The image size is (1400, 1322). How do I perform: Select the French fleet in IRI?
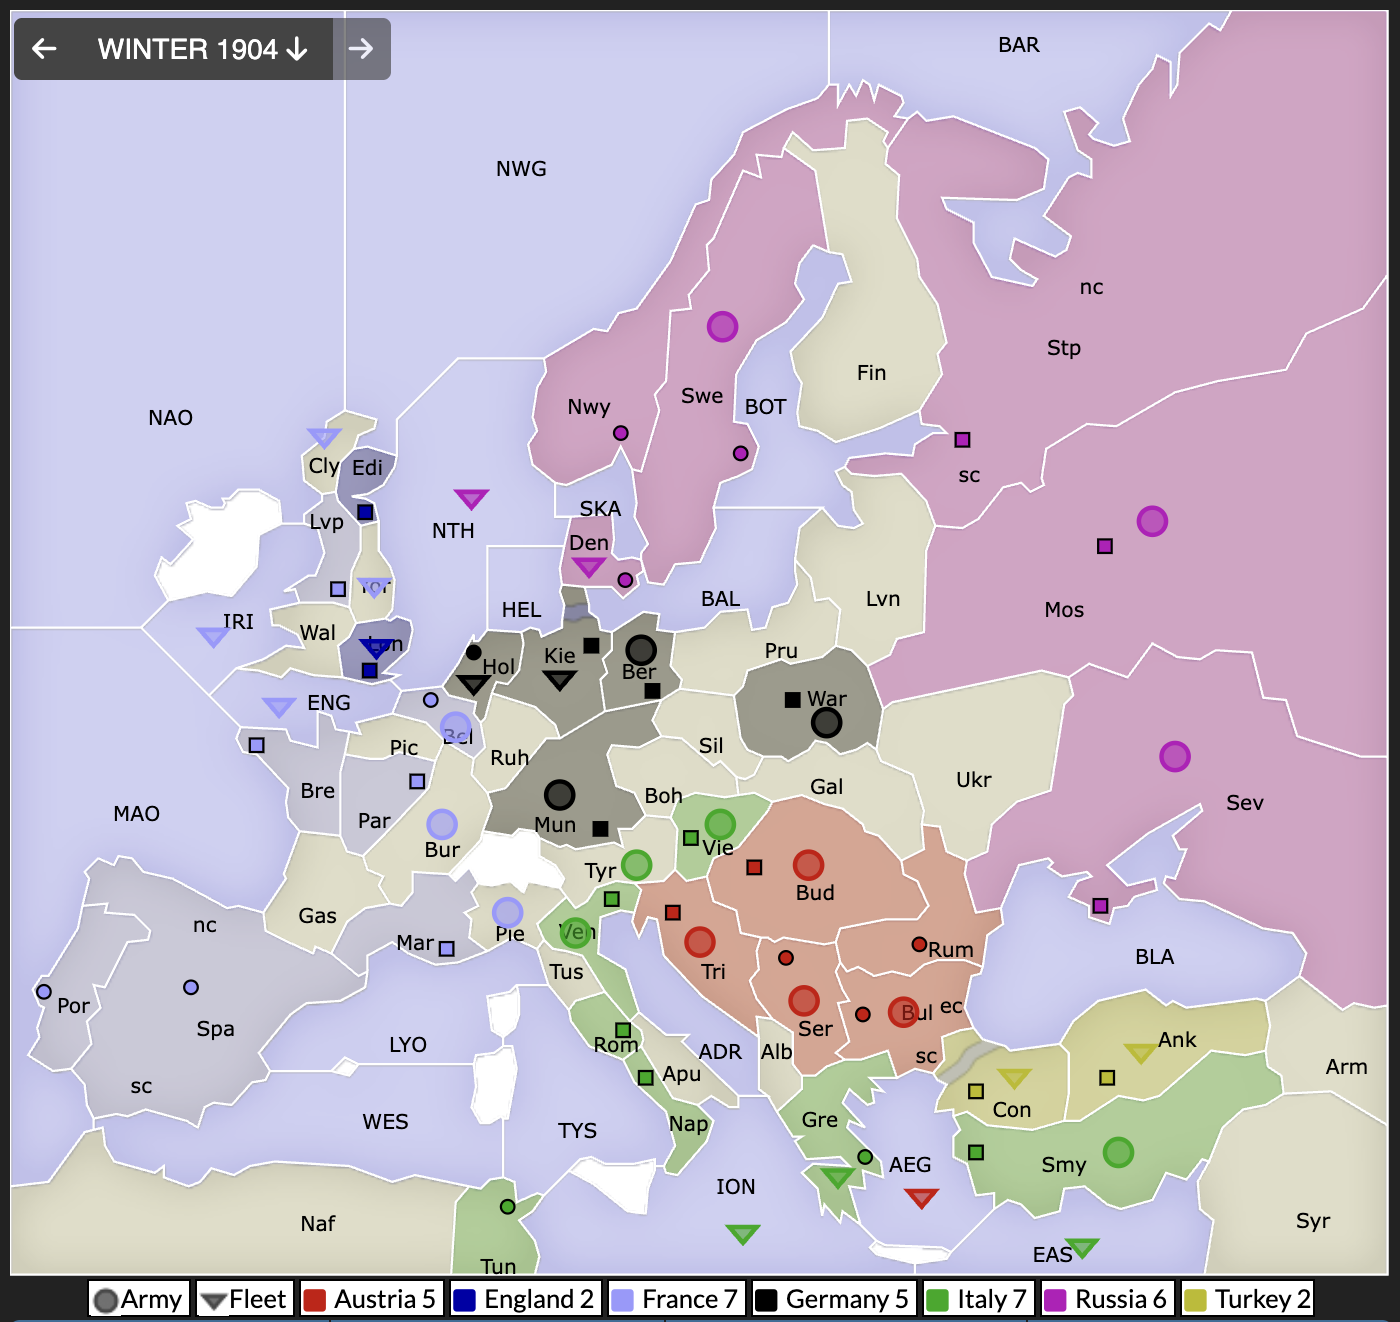click(x=213, y=637)
